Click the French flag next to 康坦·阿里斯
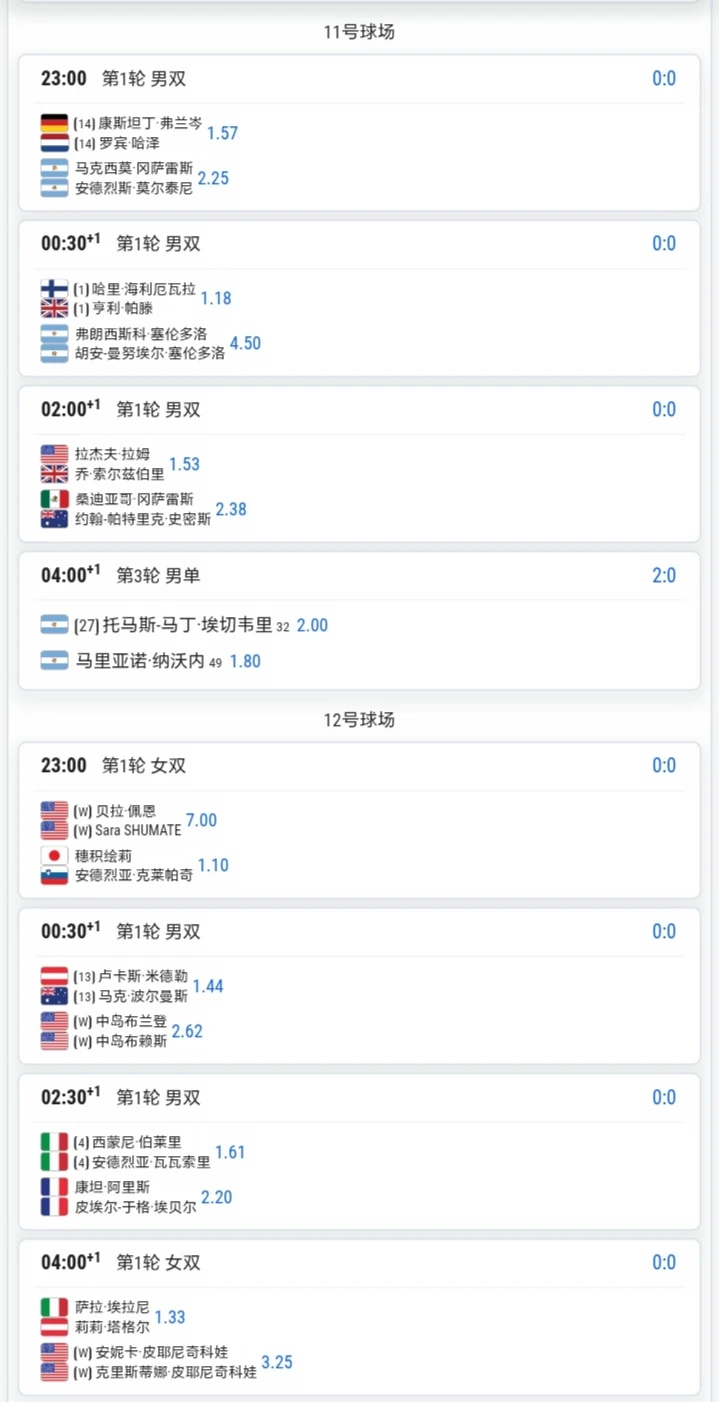Screen dimensions: 719x1402 click(x=54, y=1187)
